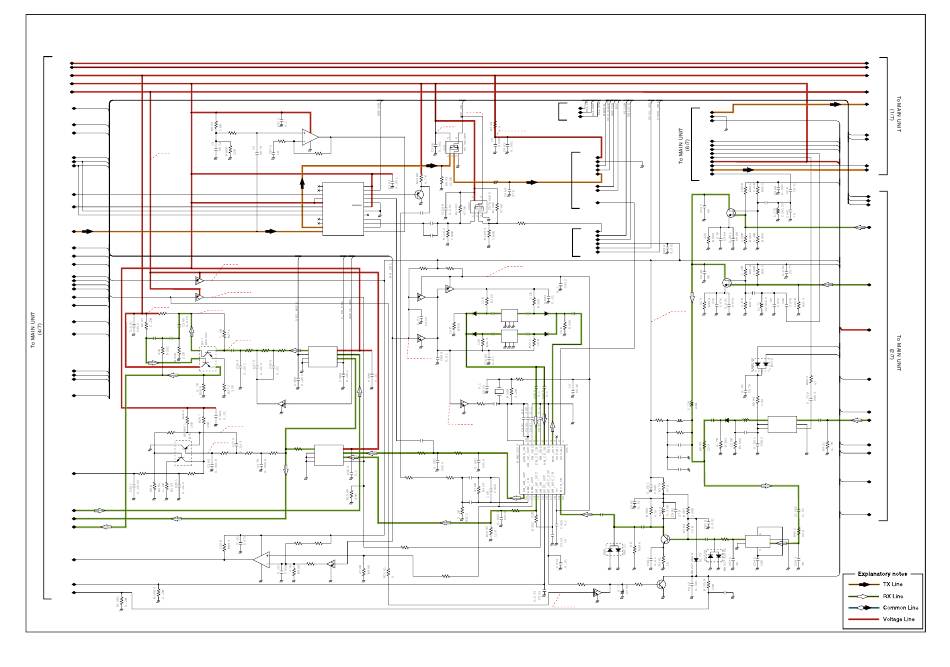The height and width of the screenshot is (667, 950).
Task: Select the "Common Line" legend label
Action: [x=900, y=608]
